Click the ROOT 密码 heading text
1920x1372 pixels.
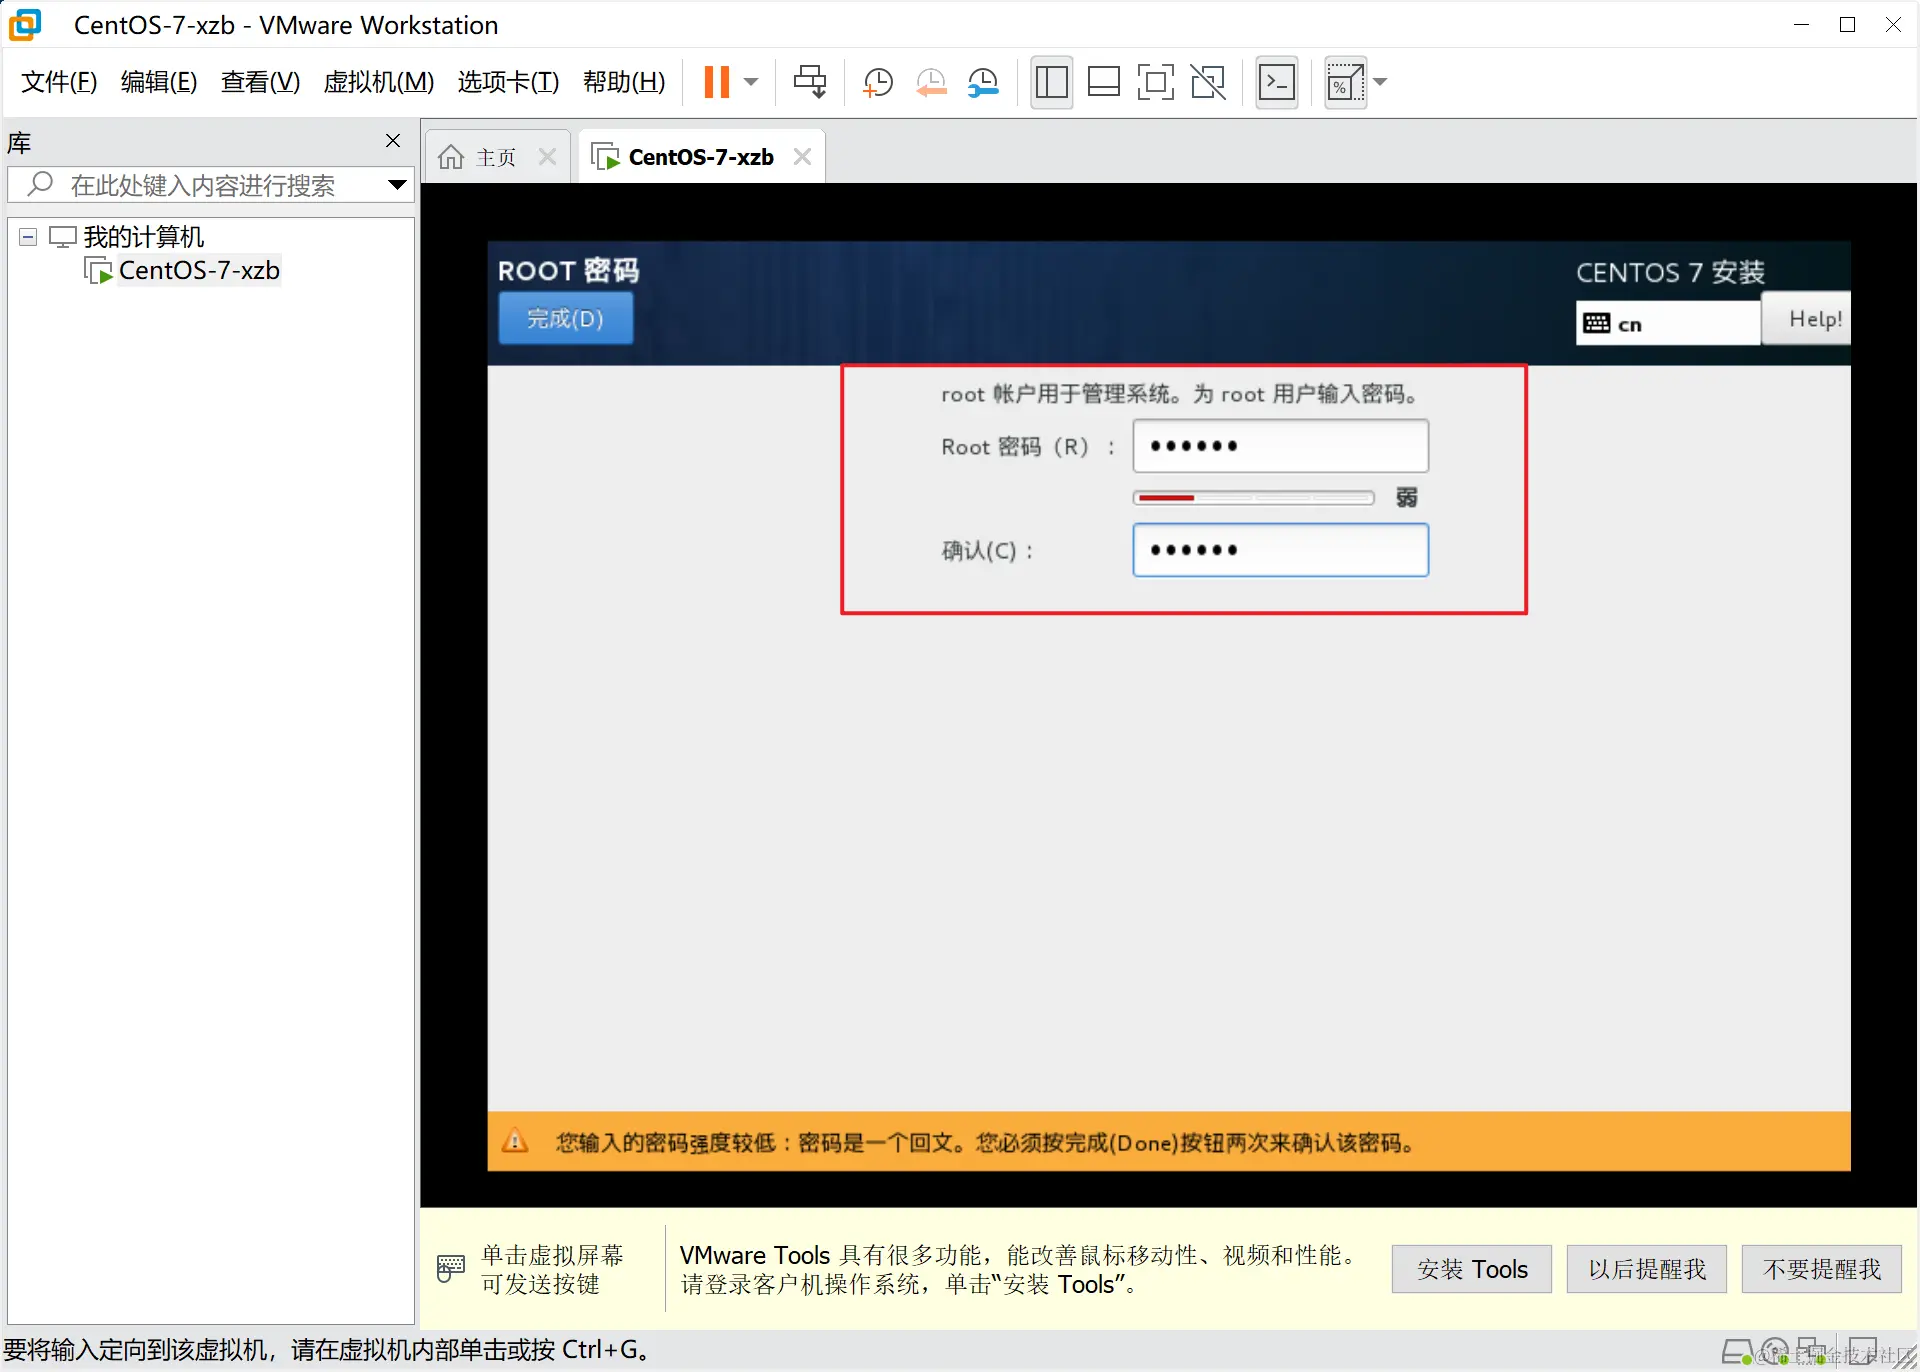[568, 271]
